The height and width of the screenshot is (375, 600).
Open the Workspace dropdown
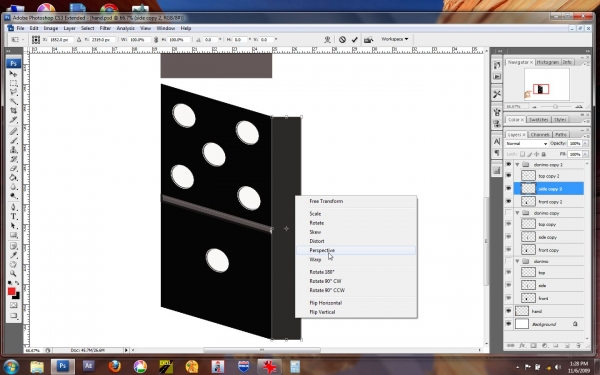[395, 39]
